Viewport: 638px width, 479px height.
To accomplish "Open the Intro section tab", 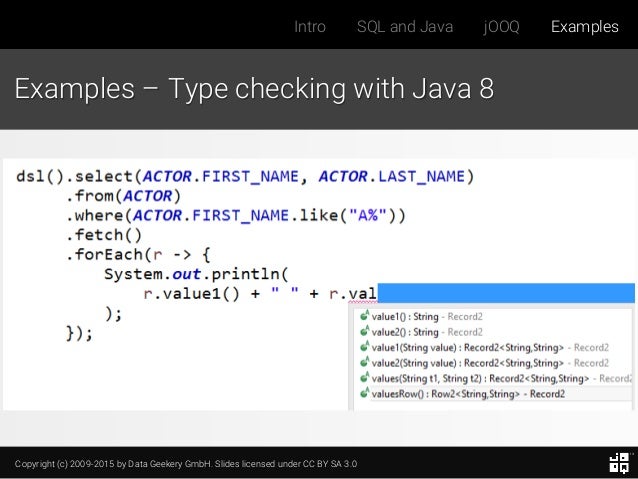I will (x=310, y=26).
